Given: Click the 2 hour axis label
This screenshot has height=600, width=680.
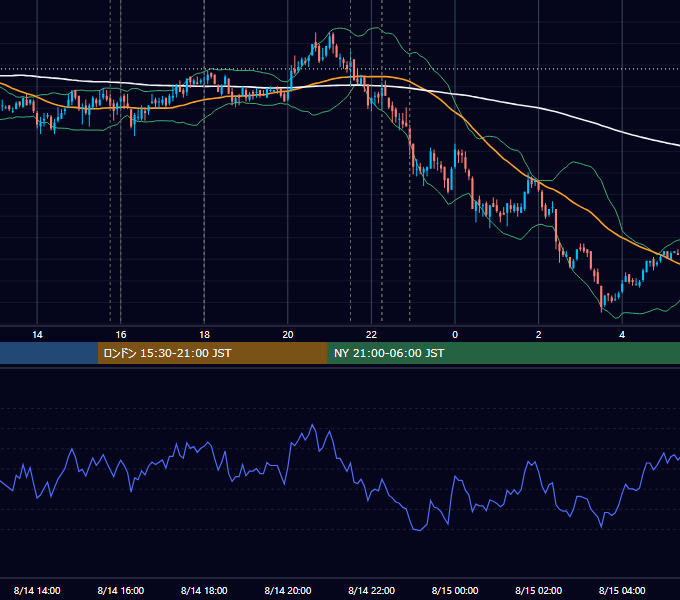Looking at the screenshot, I should pos(539,335).
